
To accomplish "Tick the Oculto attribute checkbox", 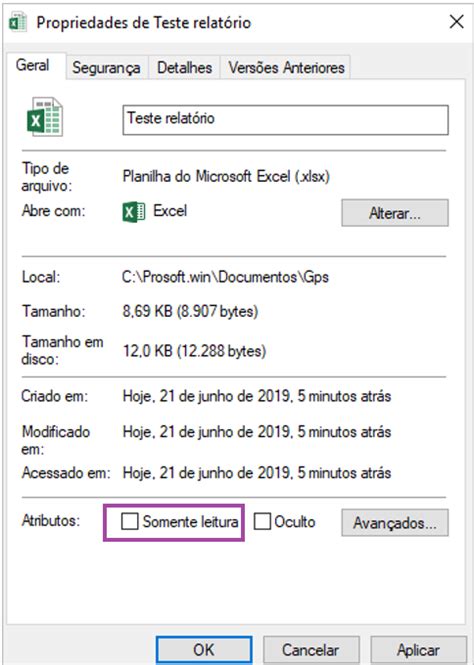I will tap(262, 521).
